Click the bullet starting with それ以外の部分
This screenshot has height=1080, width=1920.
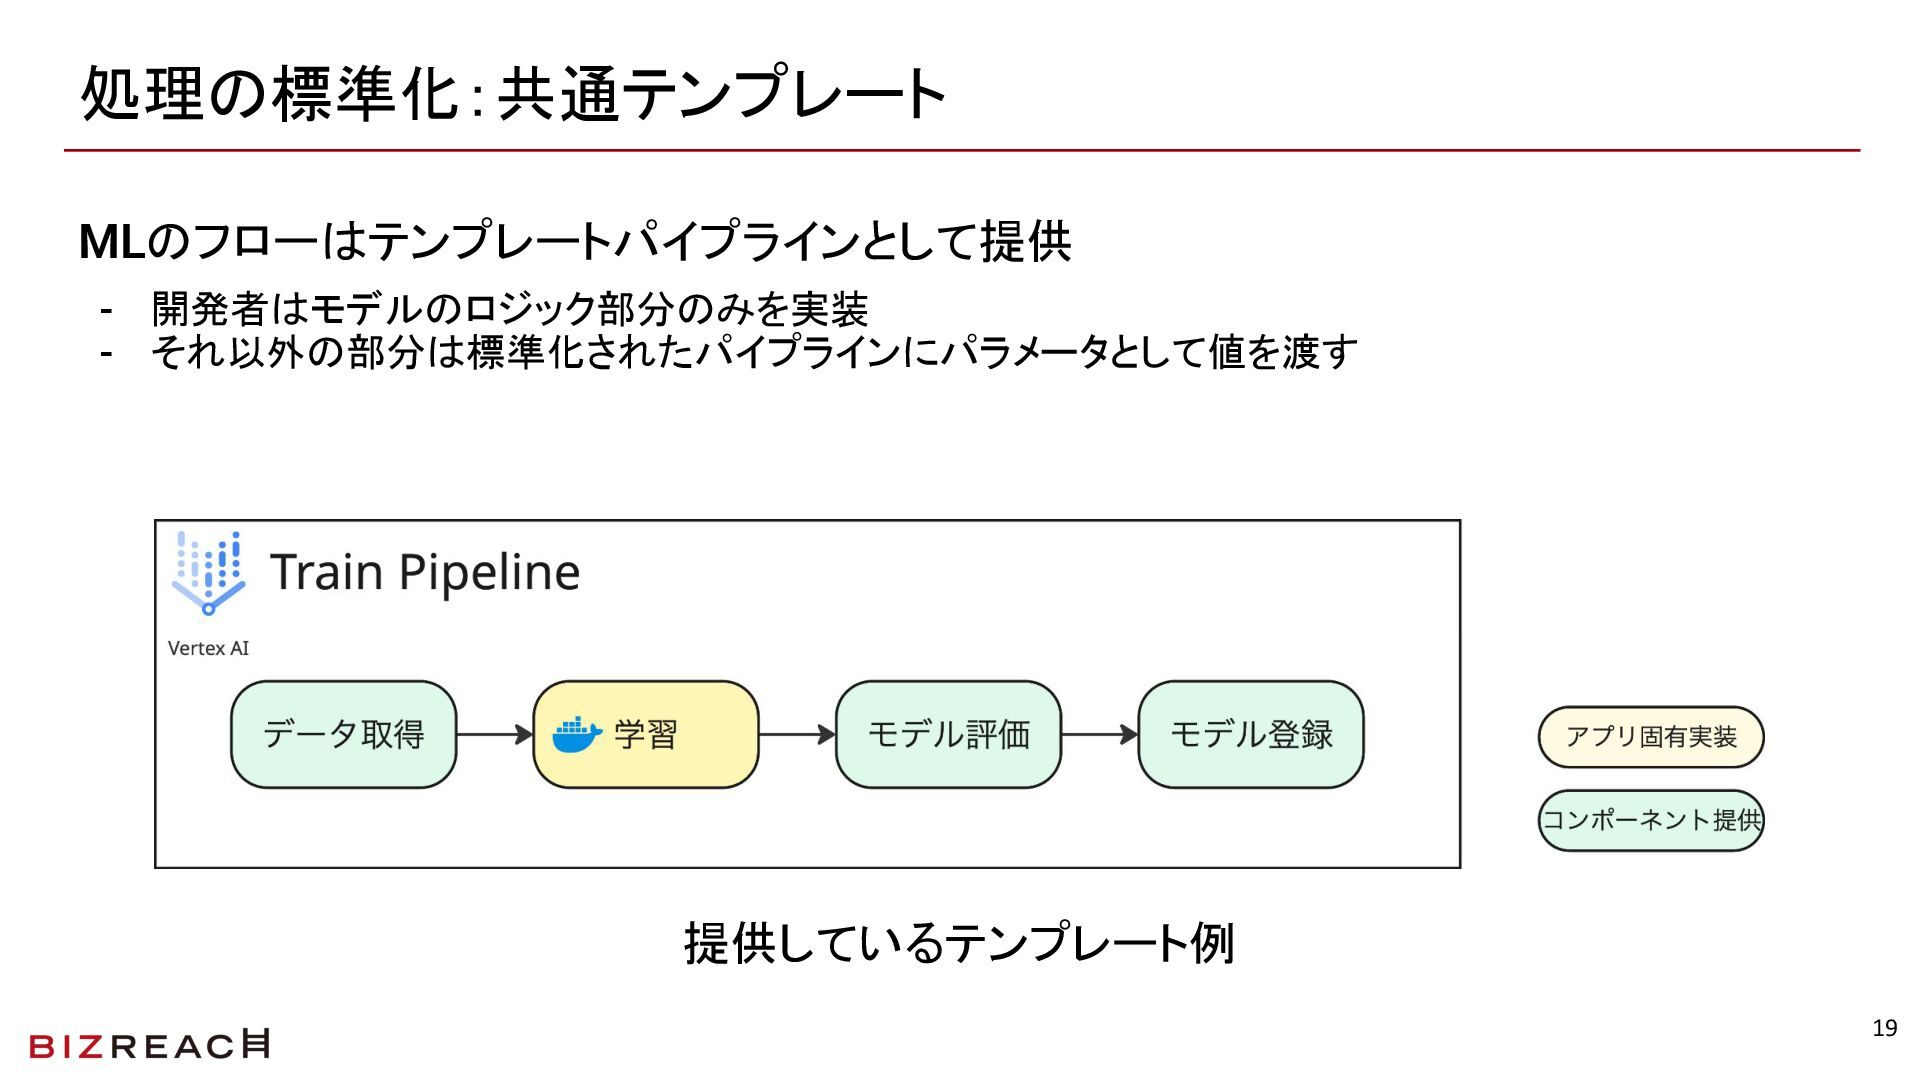point(754,352)
